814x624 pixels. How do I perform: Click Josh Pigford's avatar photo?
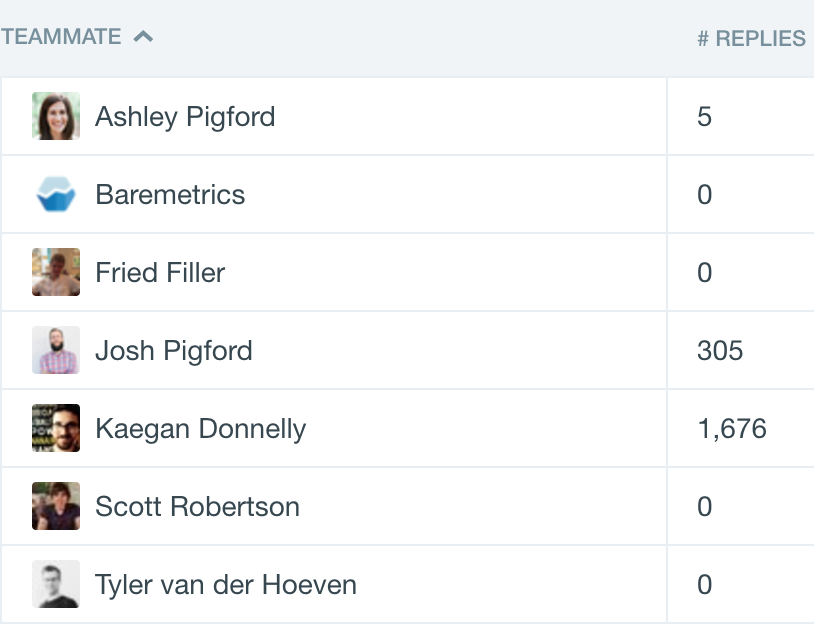(x=56, y=350)
